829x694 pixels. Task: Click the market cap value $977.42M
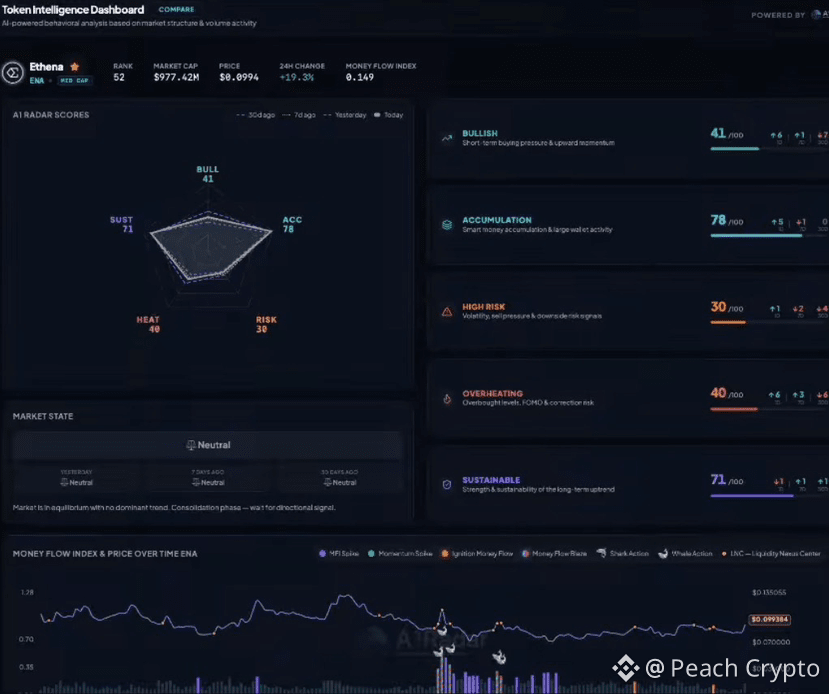click(x=176, y=77)
